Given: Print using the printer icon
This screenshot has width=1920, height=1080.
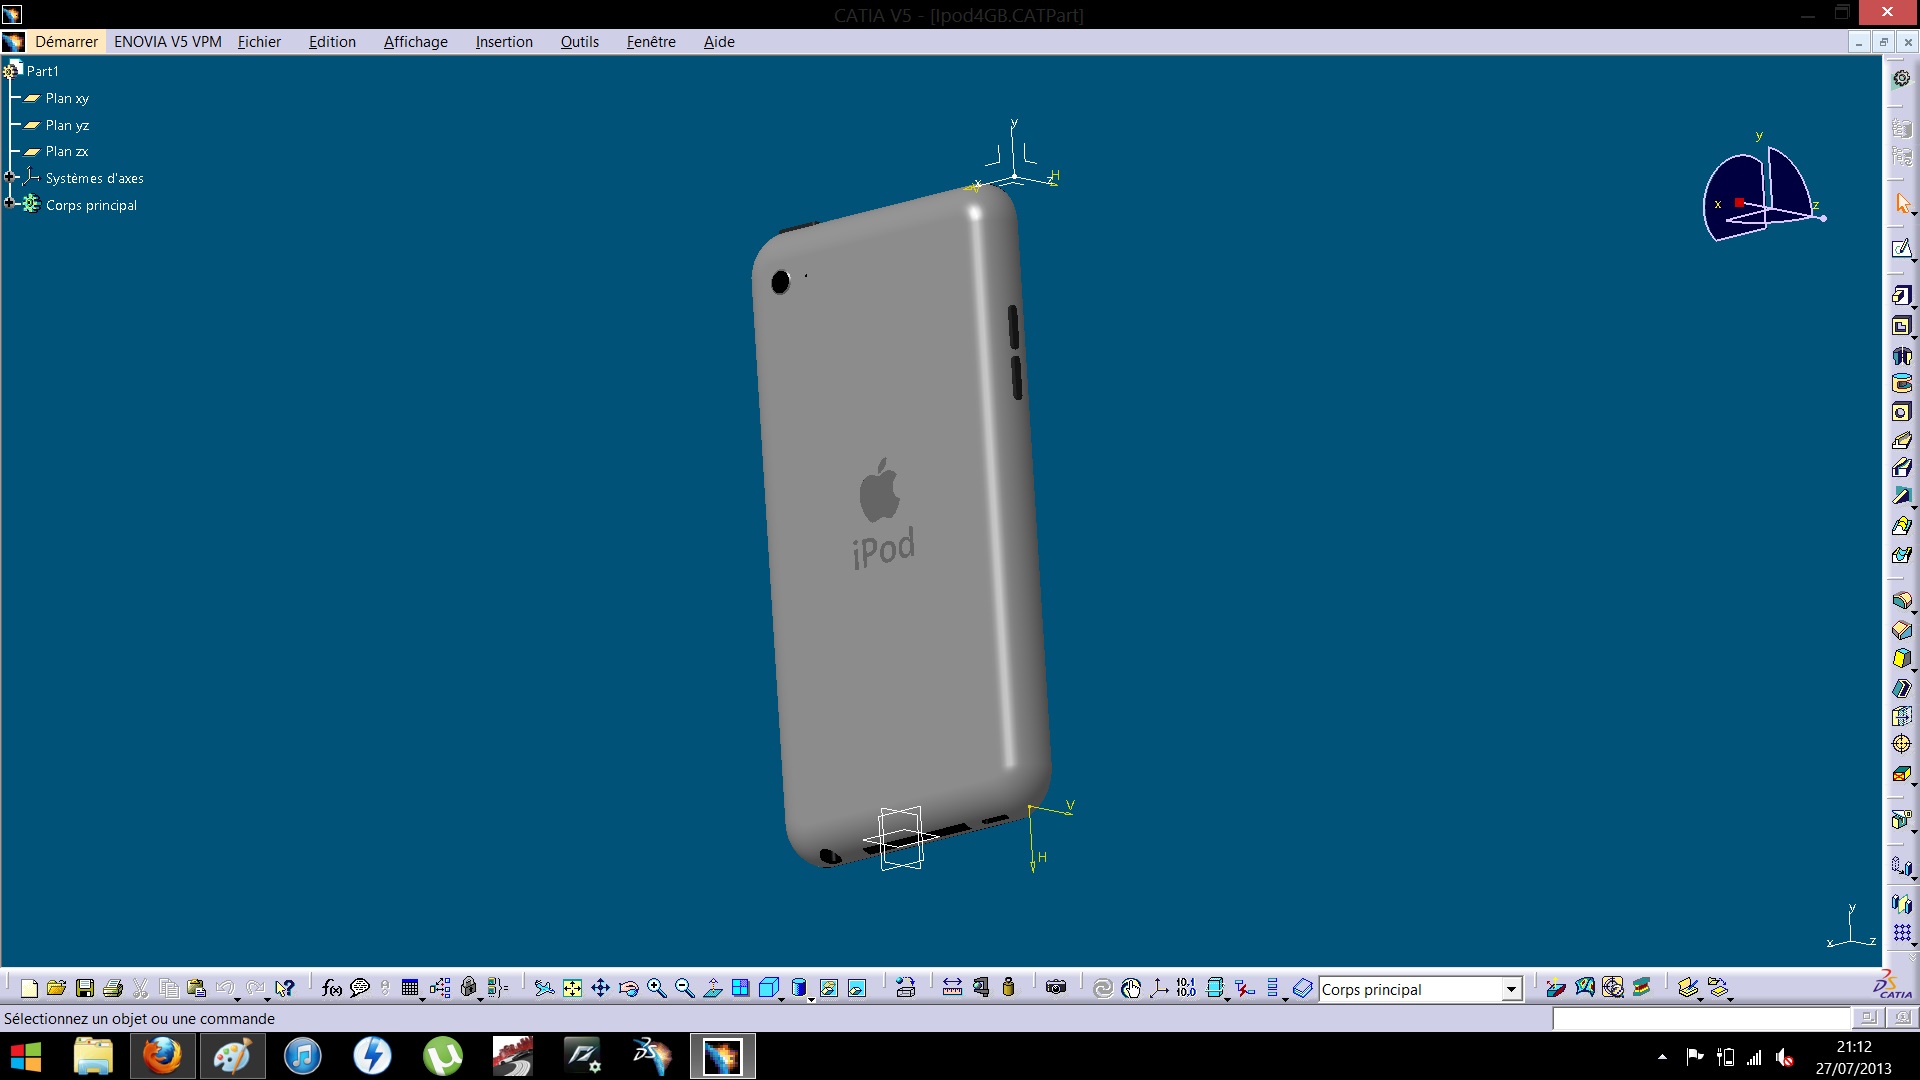Looking at the screenshot, I should [x=113, y=989].
